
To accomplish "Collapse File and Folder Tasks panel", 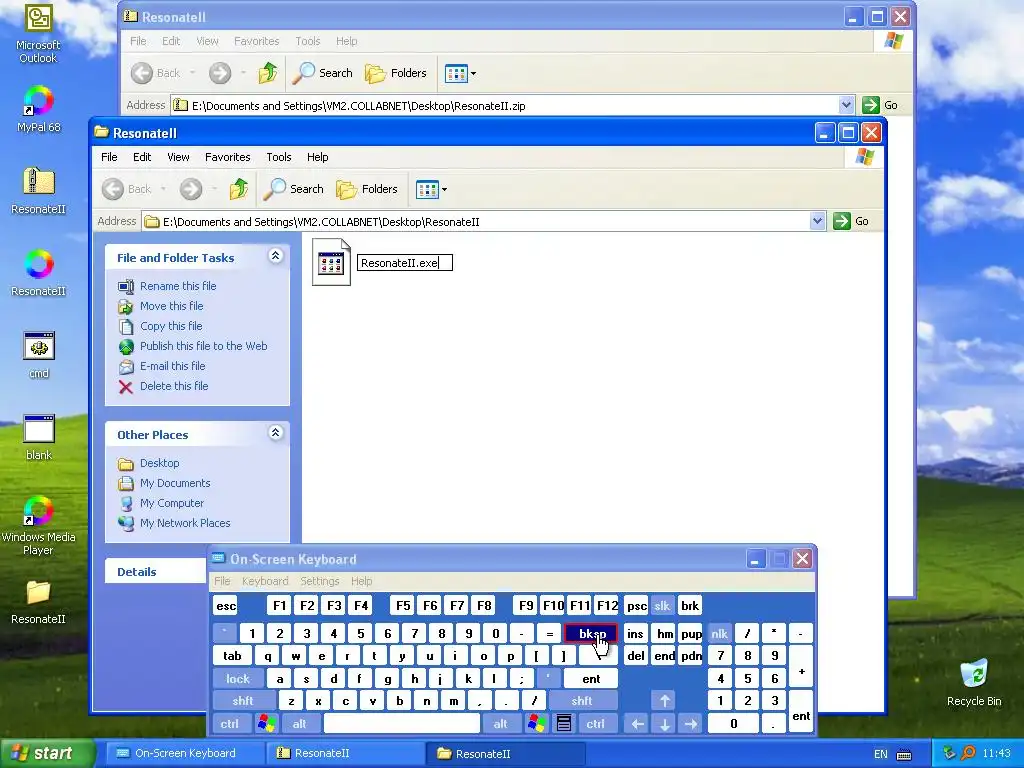I will (x=276, y=256).
